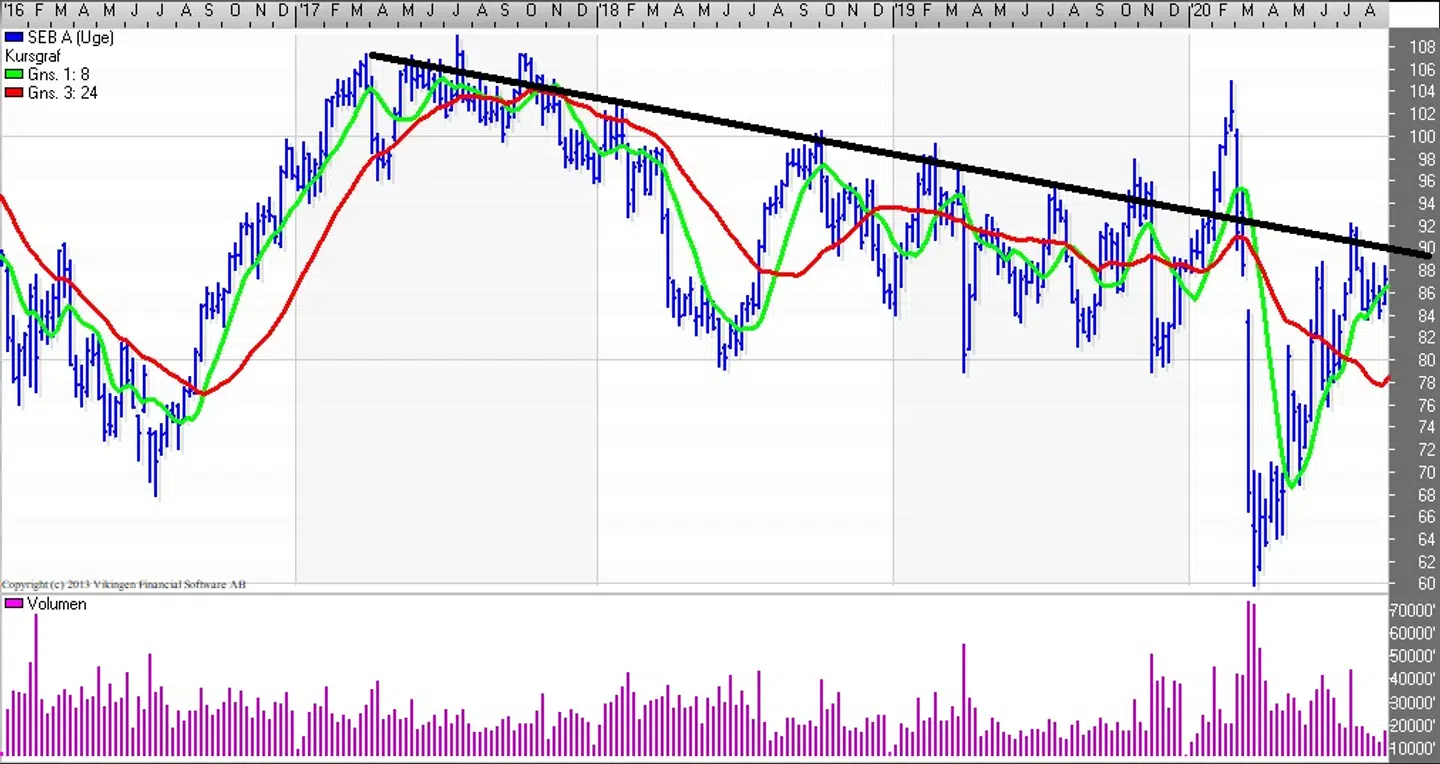The image size is (1440, 764).
Task: Click the Vikingen Financial Software copyright text
Action: tap(123, 584)
